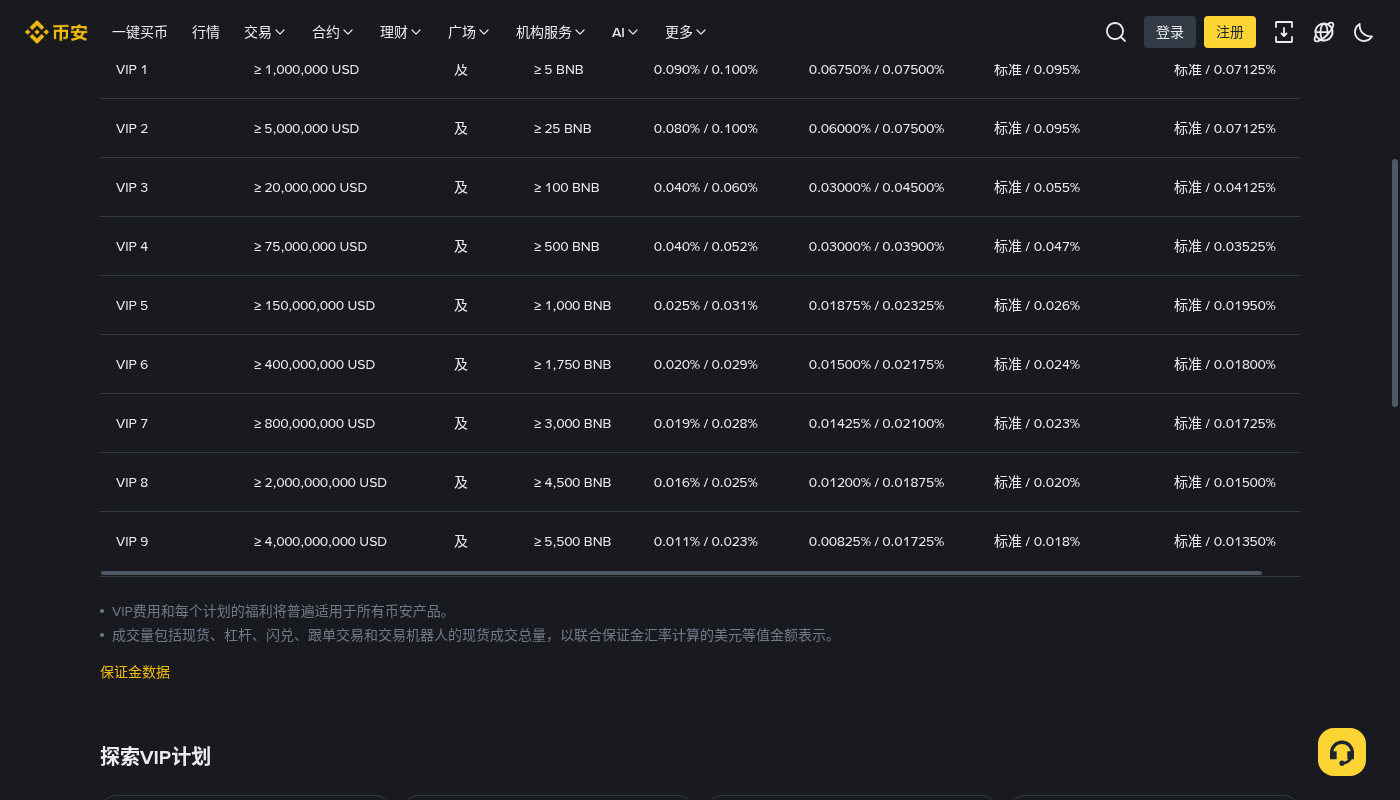Select the VIP 1 row label
Image resolution: width=1400 pixels, height=800 pixels.
click(x=132, y=70)
